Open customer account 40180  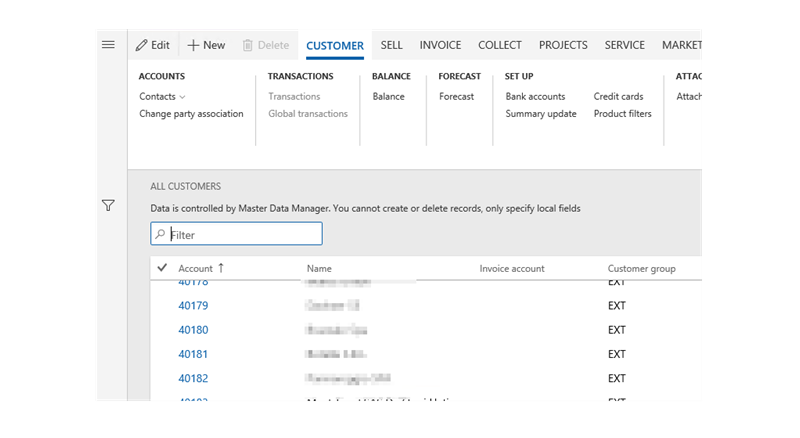pos(193,330)
